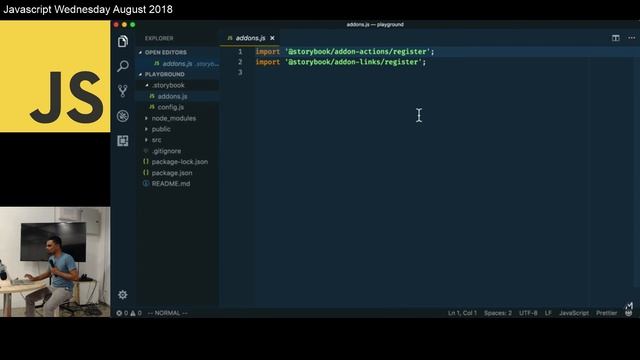Open package-lock.json in the explorer
The width and height of the screenshot is (640, 360).
tap(180, 162)
